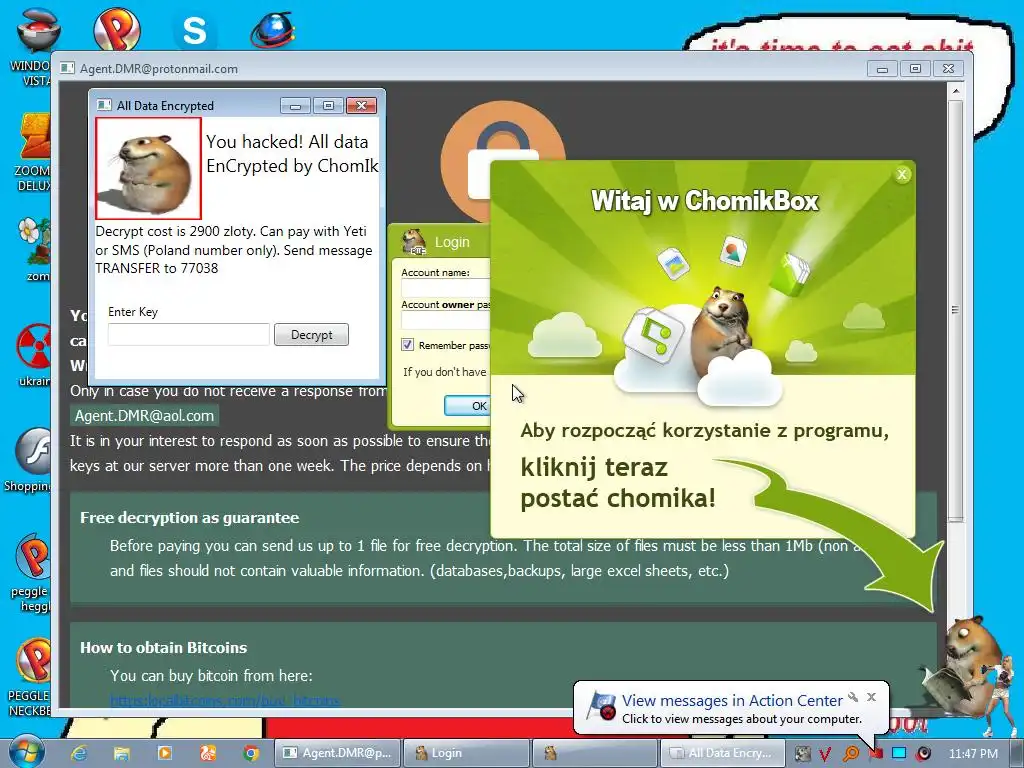Click the orange magnifier tray icon
Image resolution: width=1024 pixels, height=768 pixels.
click(850, 754)
